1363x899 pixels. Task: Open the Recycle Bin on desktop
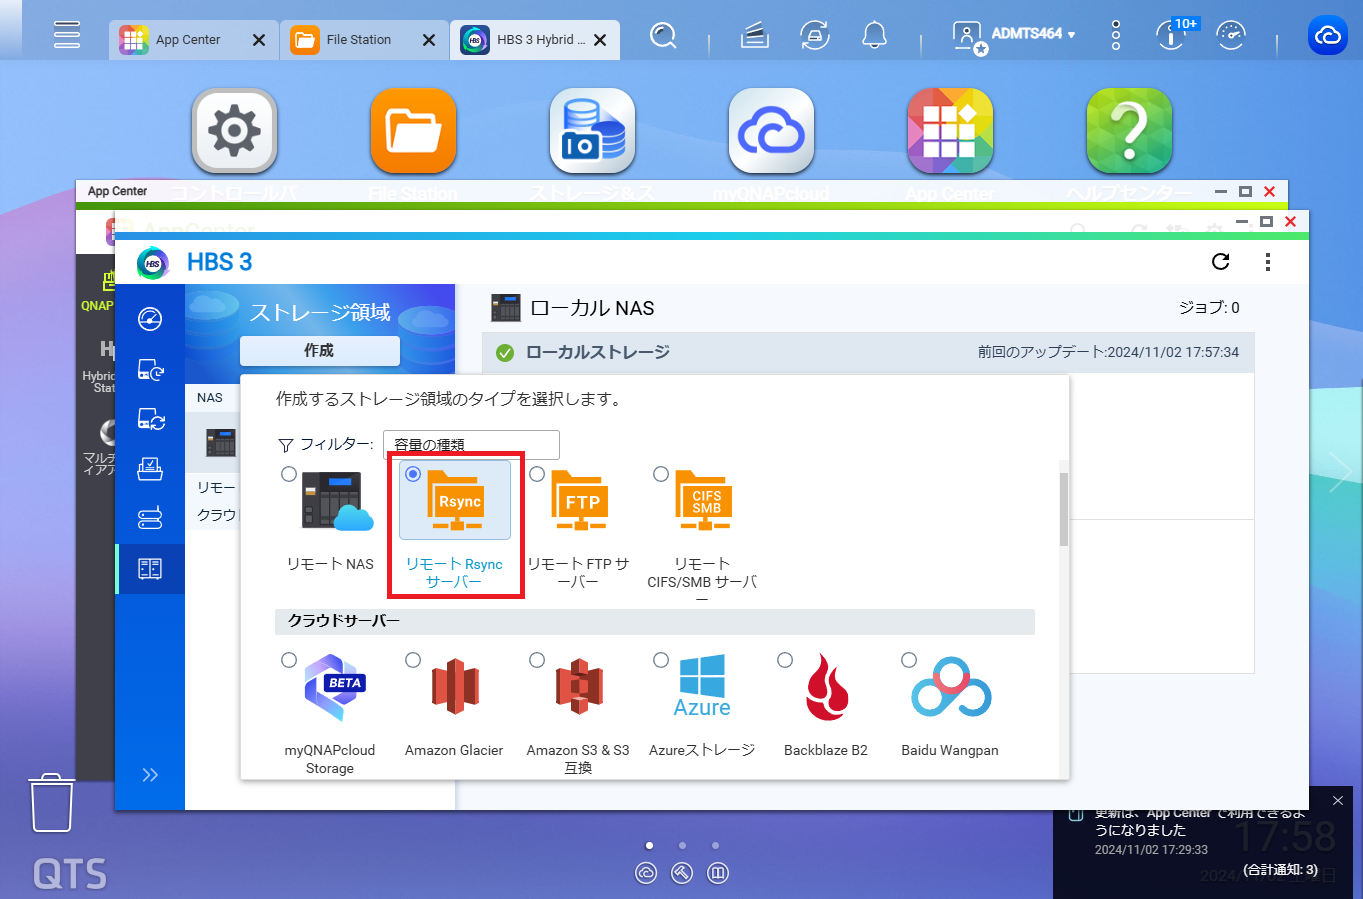(x=52, y=803)
